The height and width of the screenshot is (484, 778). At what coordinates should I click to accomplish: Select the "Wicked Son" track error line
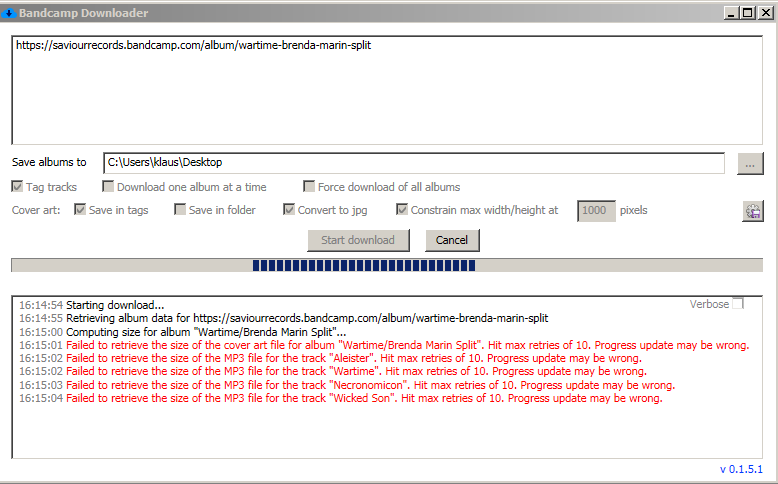(341, 398)
